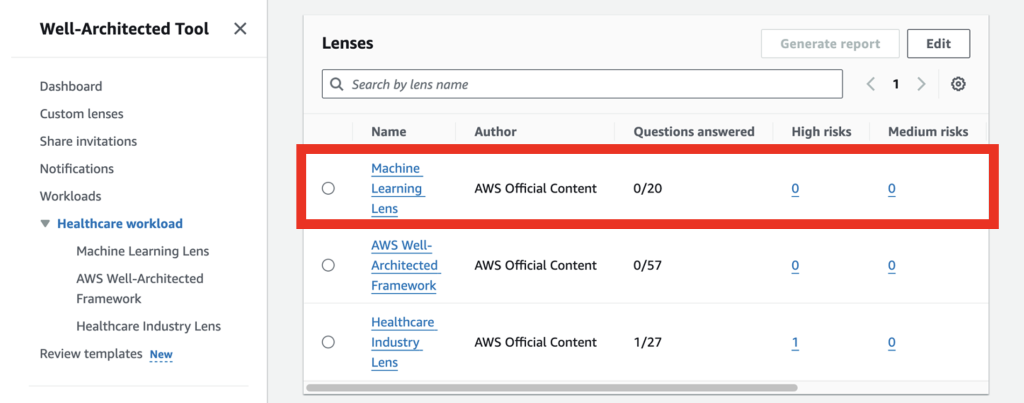Screen dimensions: 1024x403
Task: Open Machine Learning Lens sidebar entry
Action: [142, 251]
